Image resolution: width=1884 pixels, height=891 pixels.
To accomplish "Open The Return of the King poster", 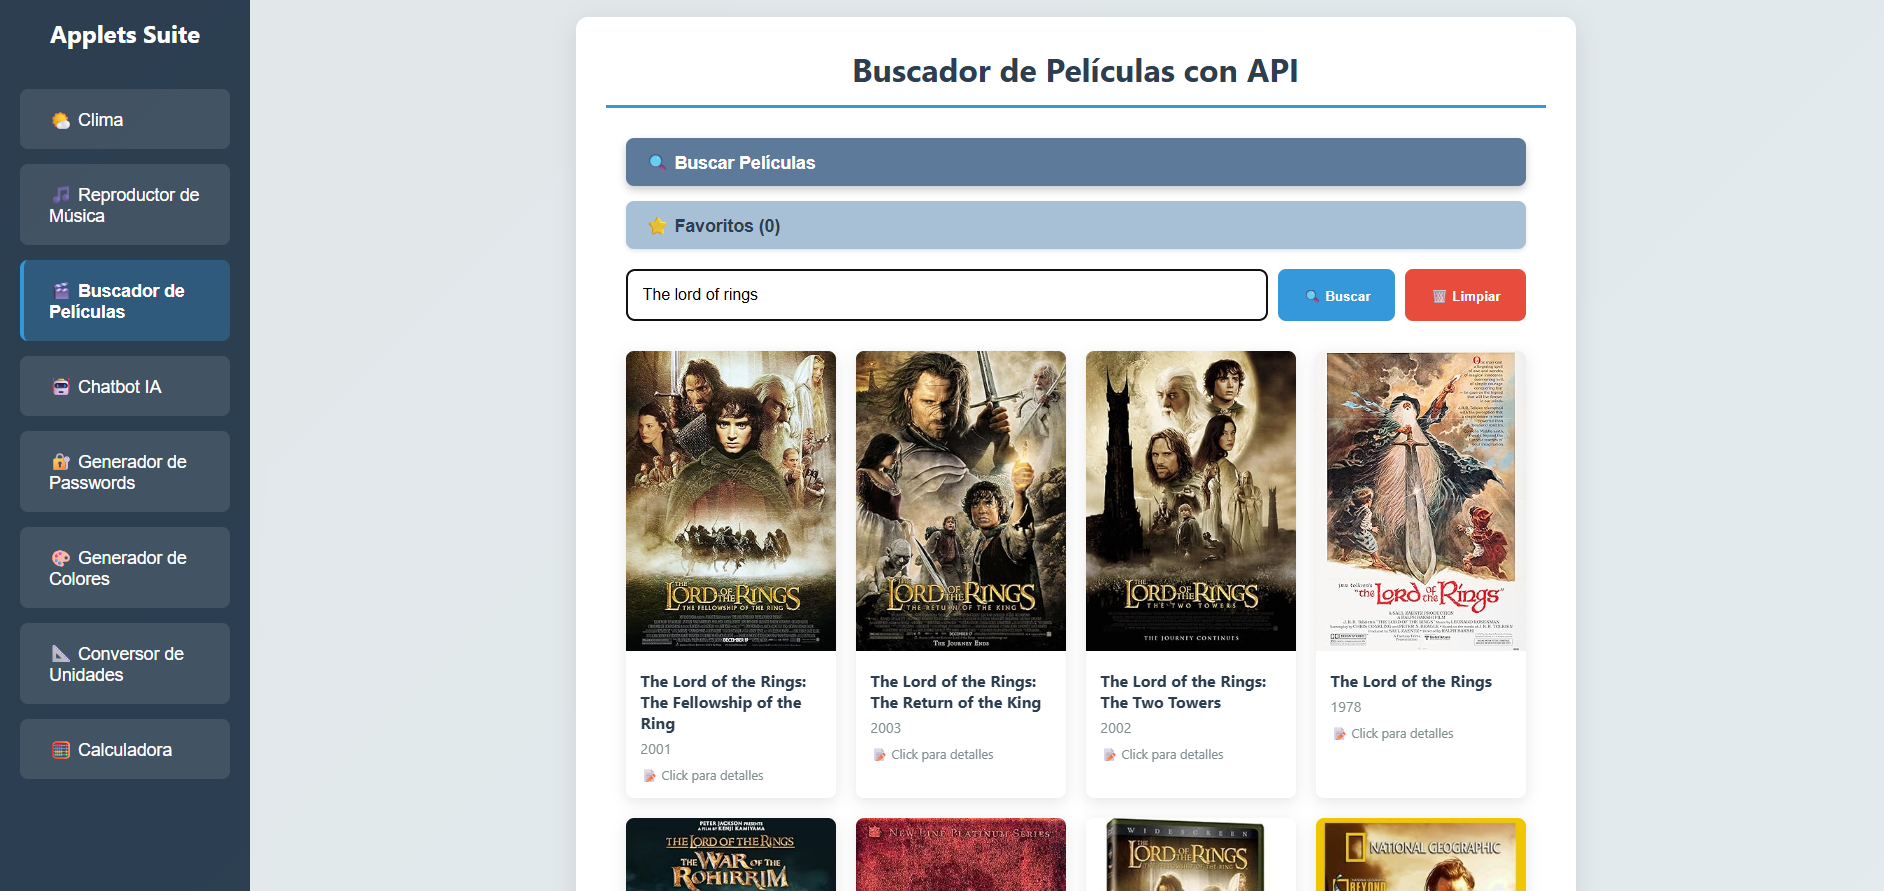I will [x=961, y=500].
